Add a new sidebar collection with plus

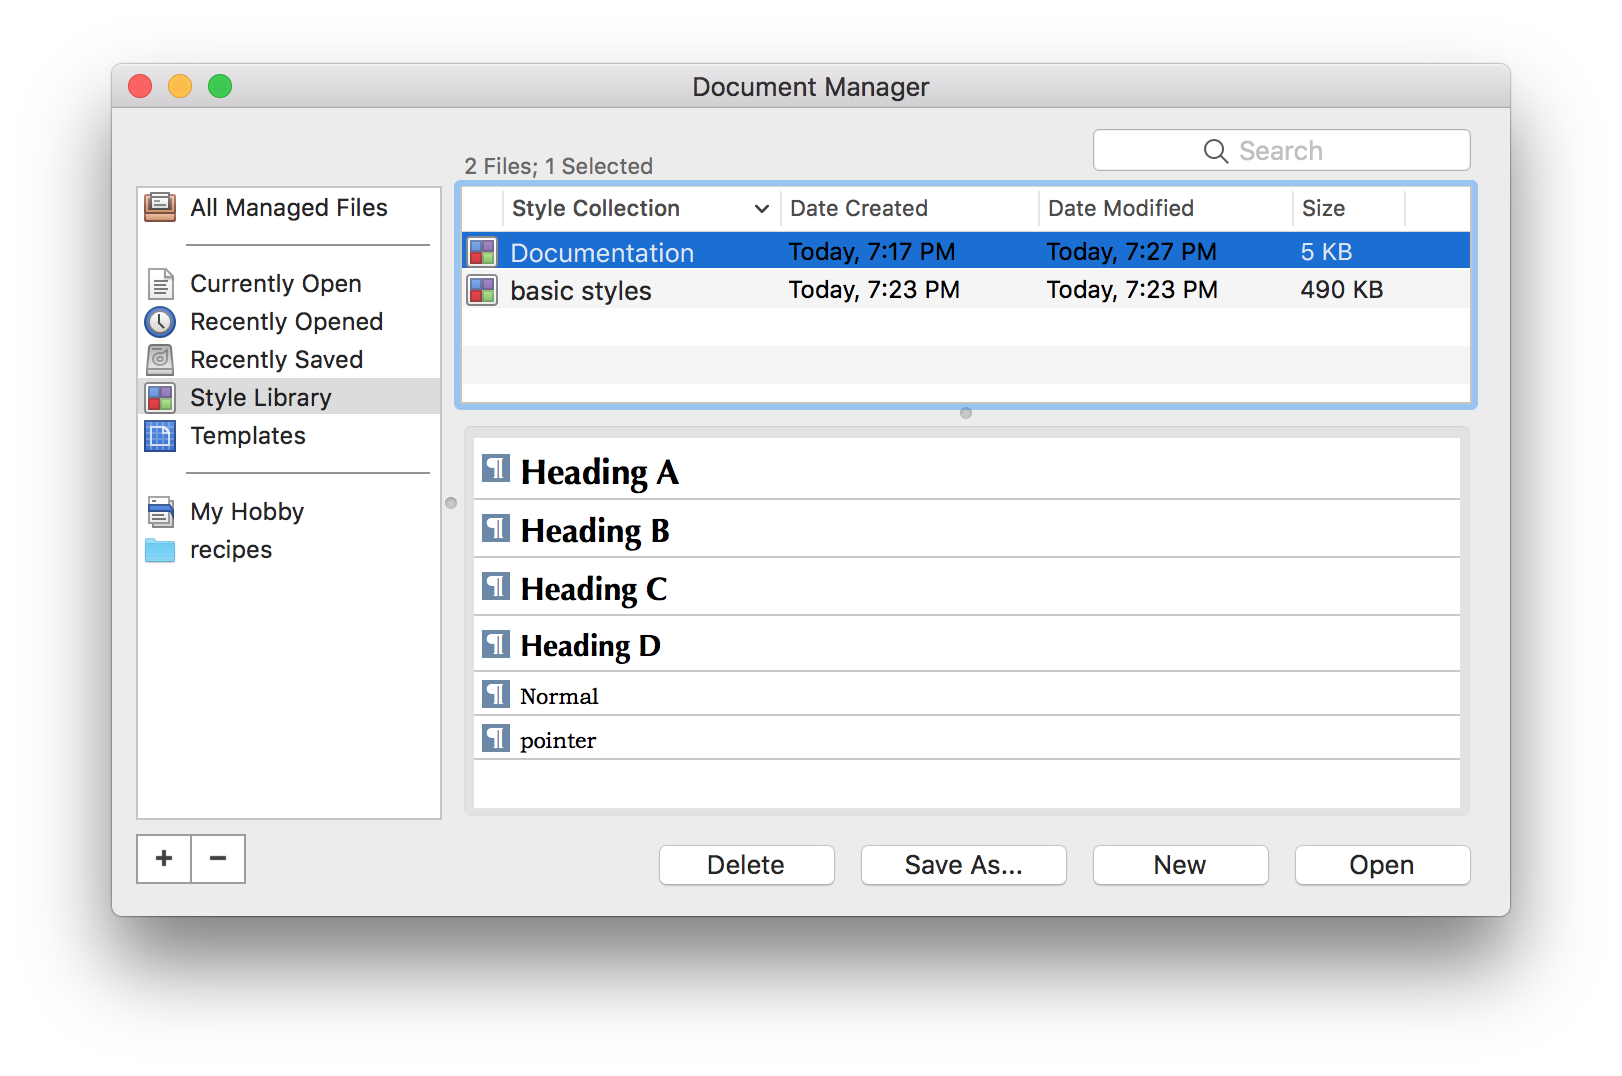[x=164, y=859]
